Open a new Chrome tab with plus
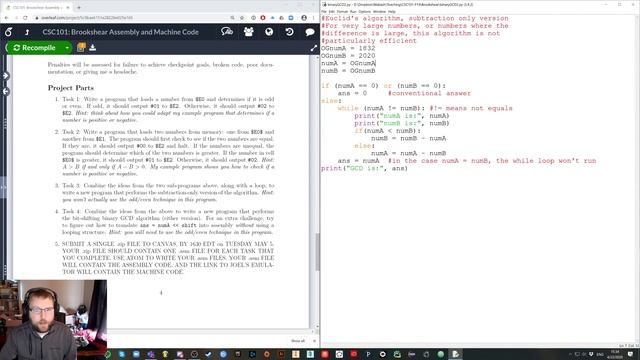The image size is (640, 360). 79,7
